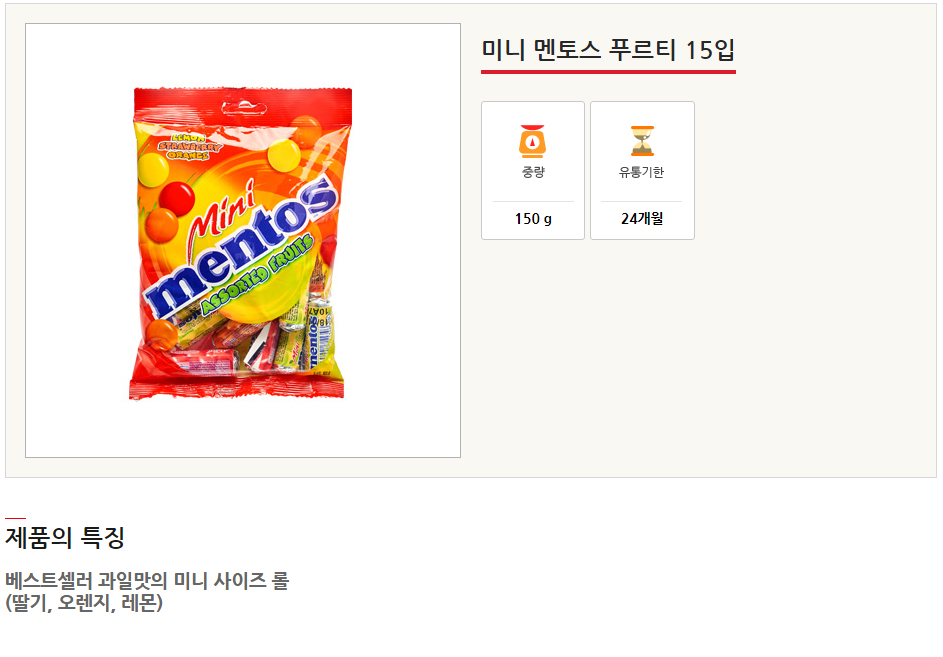Screen dimensions: 943x657
Task: Click the 150 g weight value
Action: point(533,219)
